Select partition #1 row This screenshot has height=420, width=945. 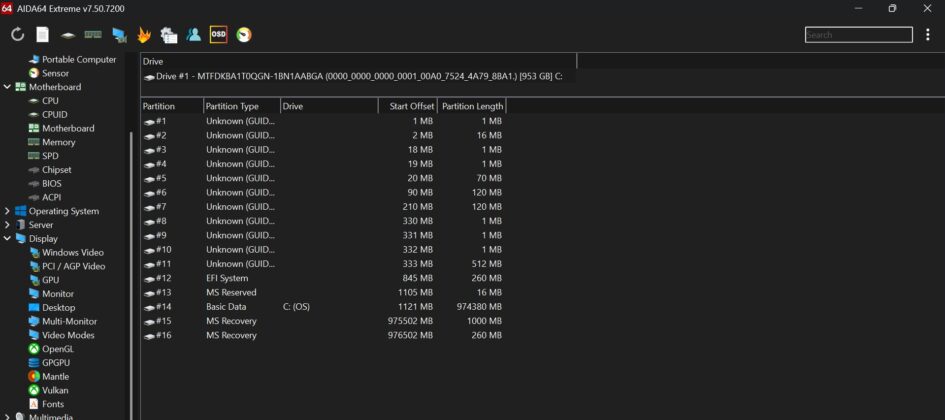324,121
